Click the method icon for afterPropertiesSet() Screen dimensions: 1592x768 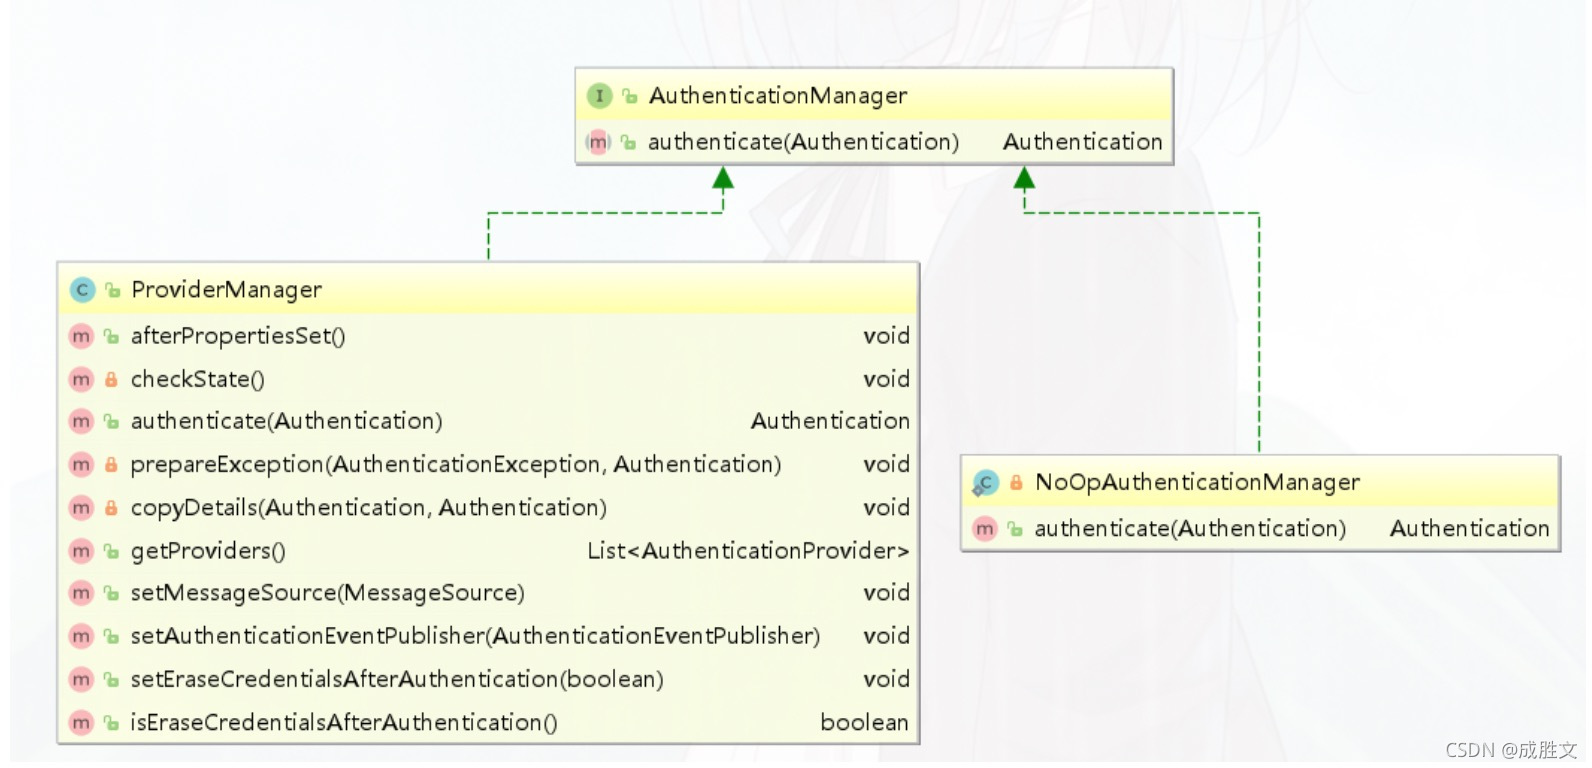81,337
